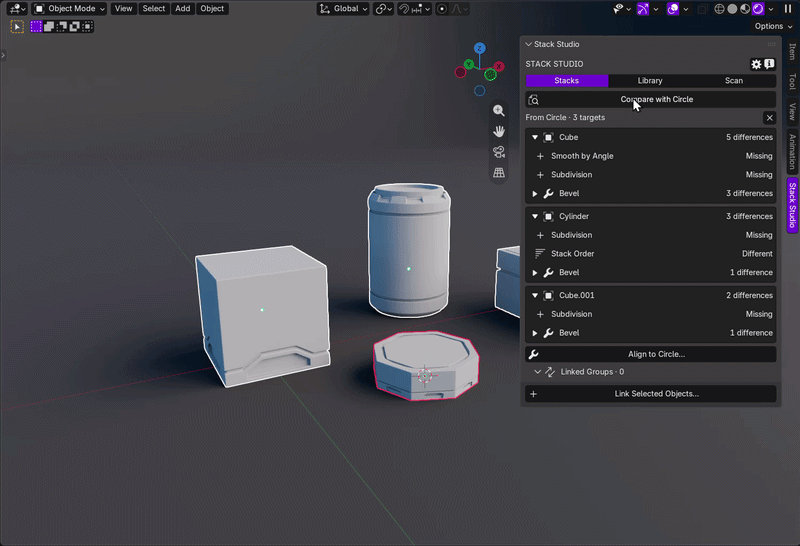Open the Global transform orientation dropdown
The image size is (800, 546).
tap(343, 9)
